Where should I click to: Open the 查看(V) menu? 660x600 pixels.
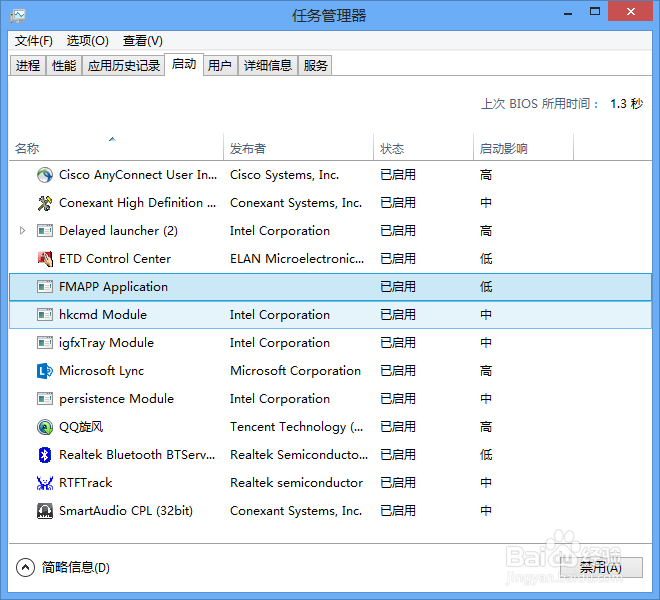[x=143, y=41]
